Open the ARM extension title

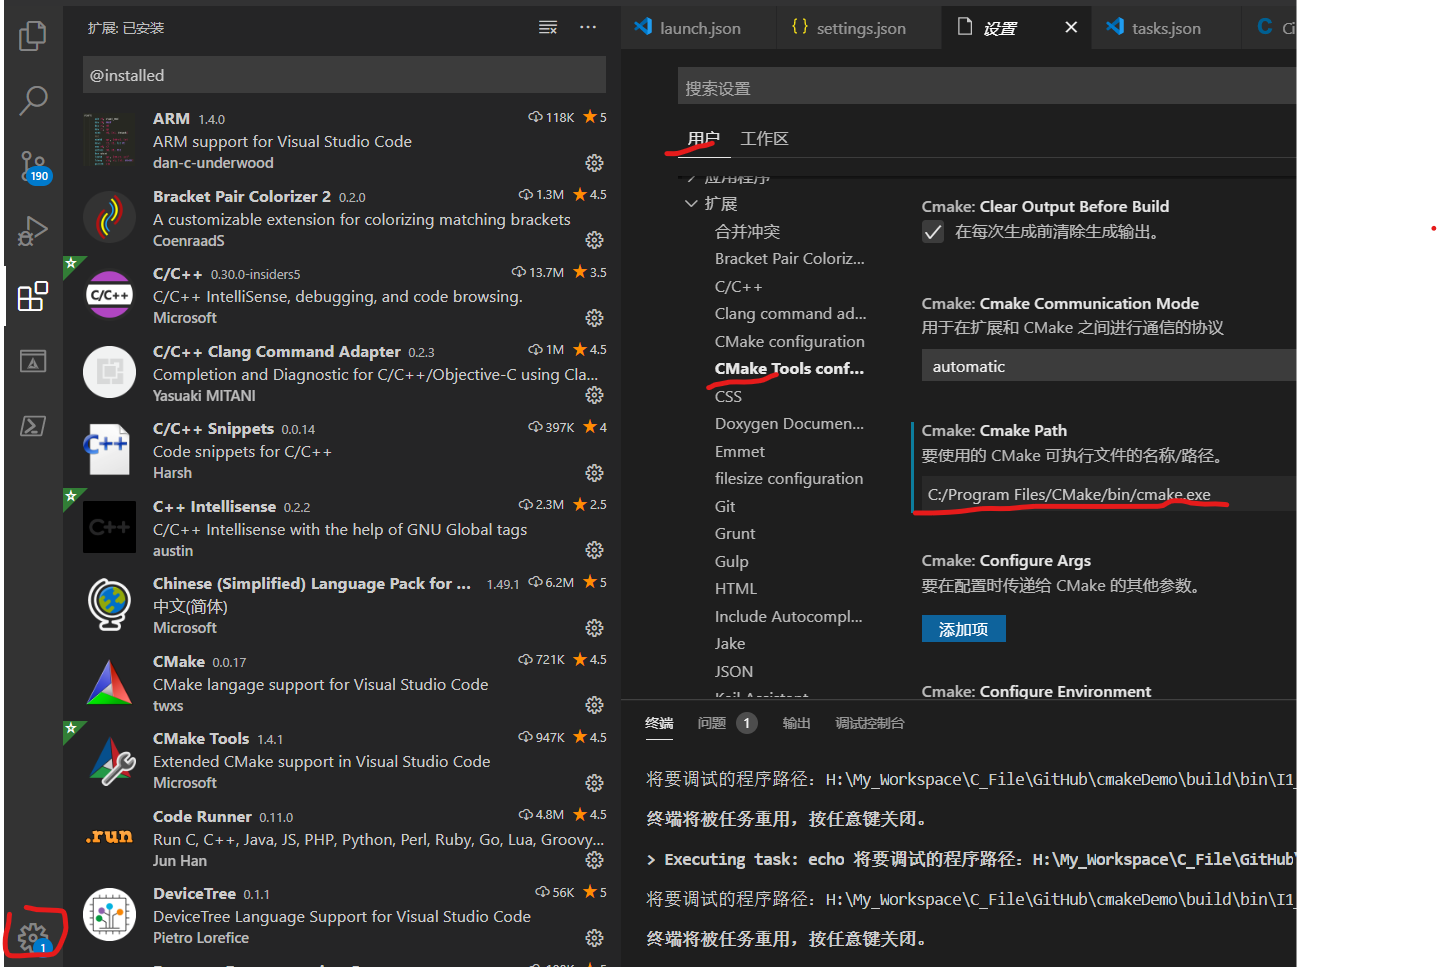pyautogui.click(x=171, y=119)
